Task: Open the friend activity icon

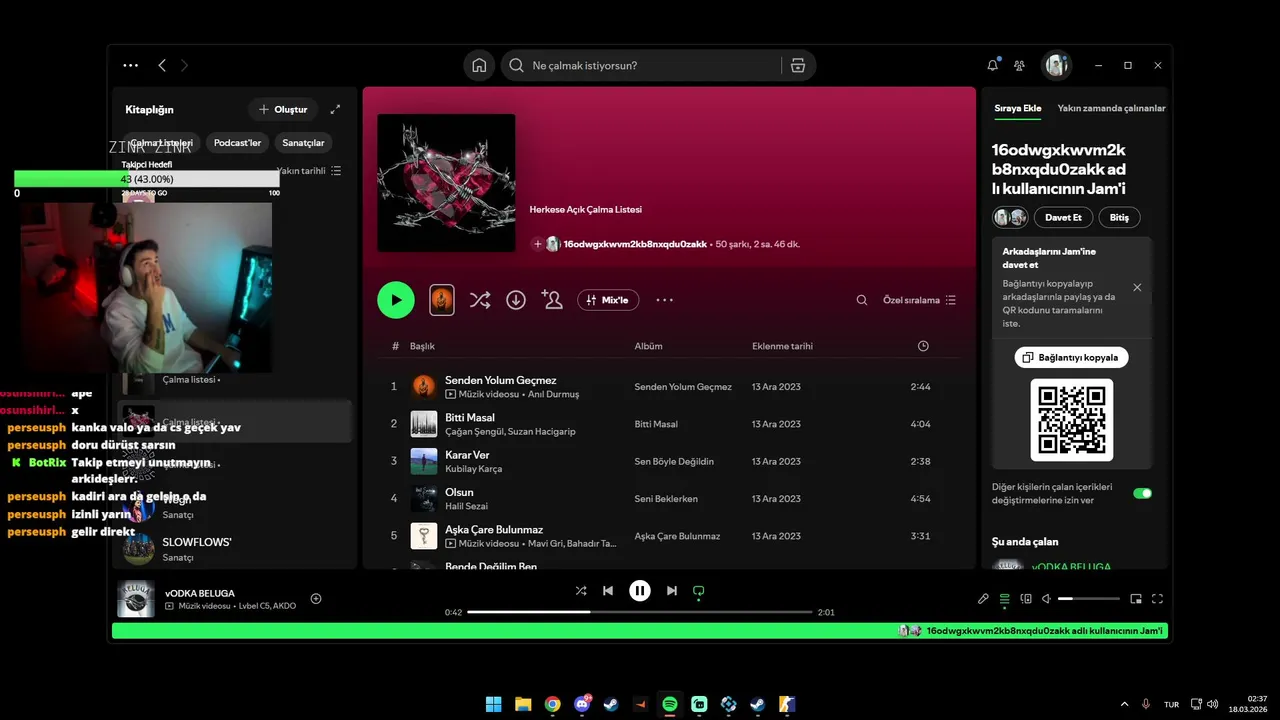Action: [1019, 65]
